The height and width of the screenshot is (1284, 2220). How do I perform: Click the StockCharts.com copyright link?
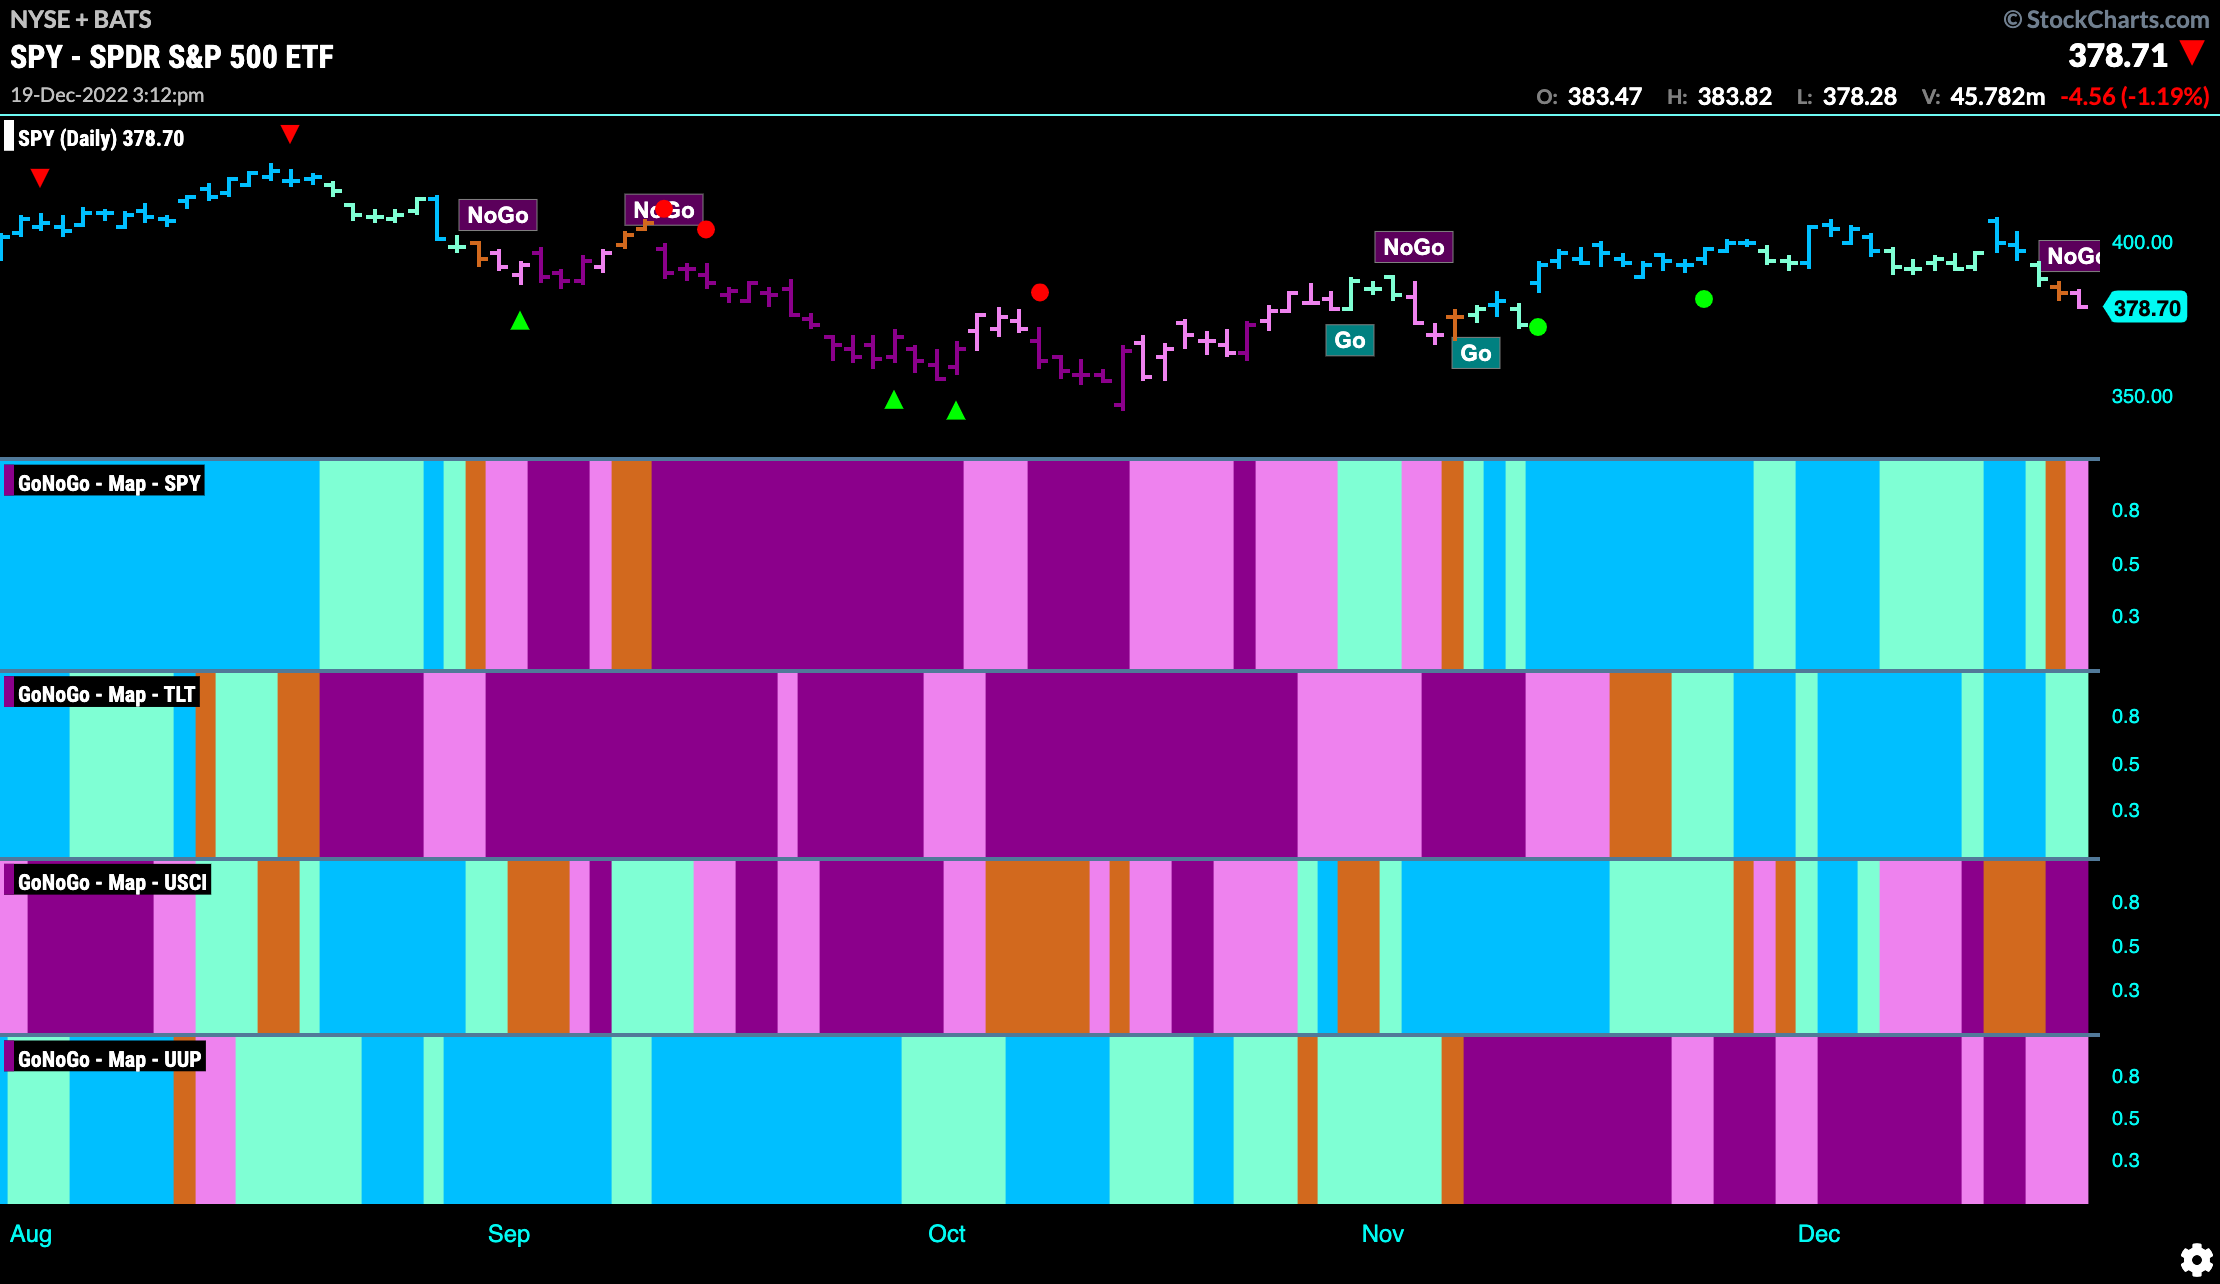coord(2106,19)
